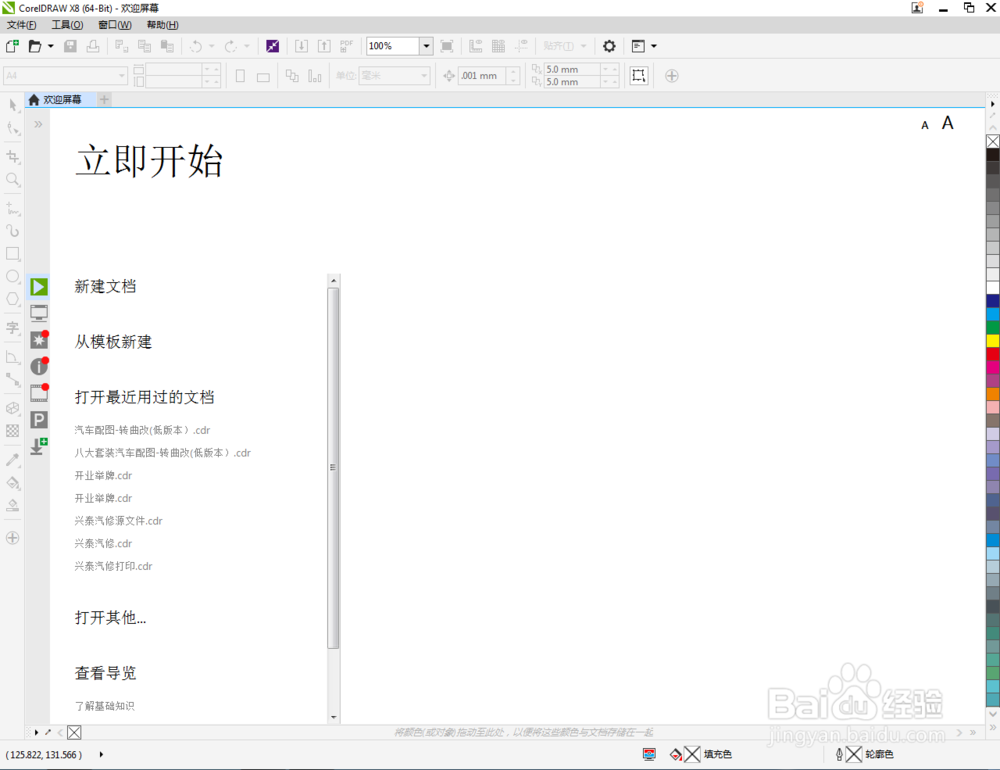1000x770 pixels.
Task: Open recent file 汽车配图-转曲改(低版本).cdr
Action: (x=142, y=430)
